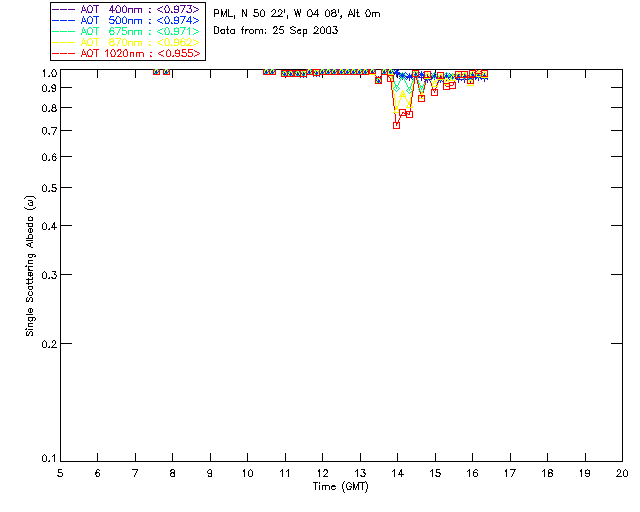The image size is (640, 512).
Task: Click the PML station location title line
Action: (x=297, y=14)
